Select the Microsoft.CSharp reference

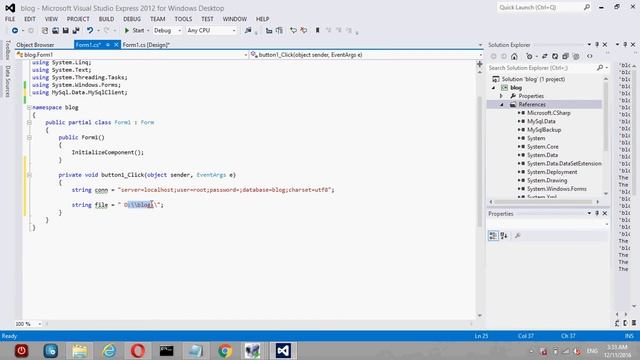coord(549,113)
